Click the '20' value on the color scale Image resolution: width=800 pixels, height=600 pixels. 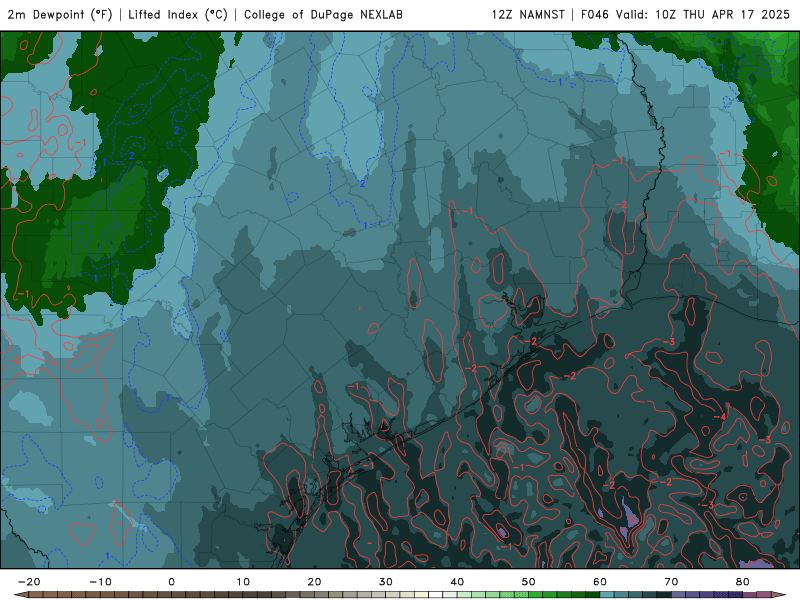pos(314,582)
